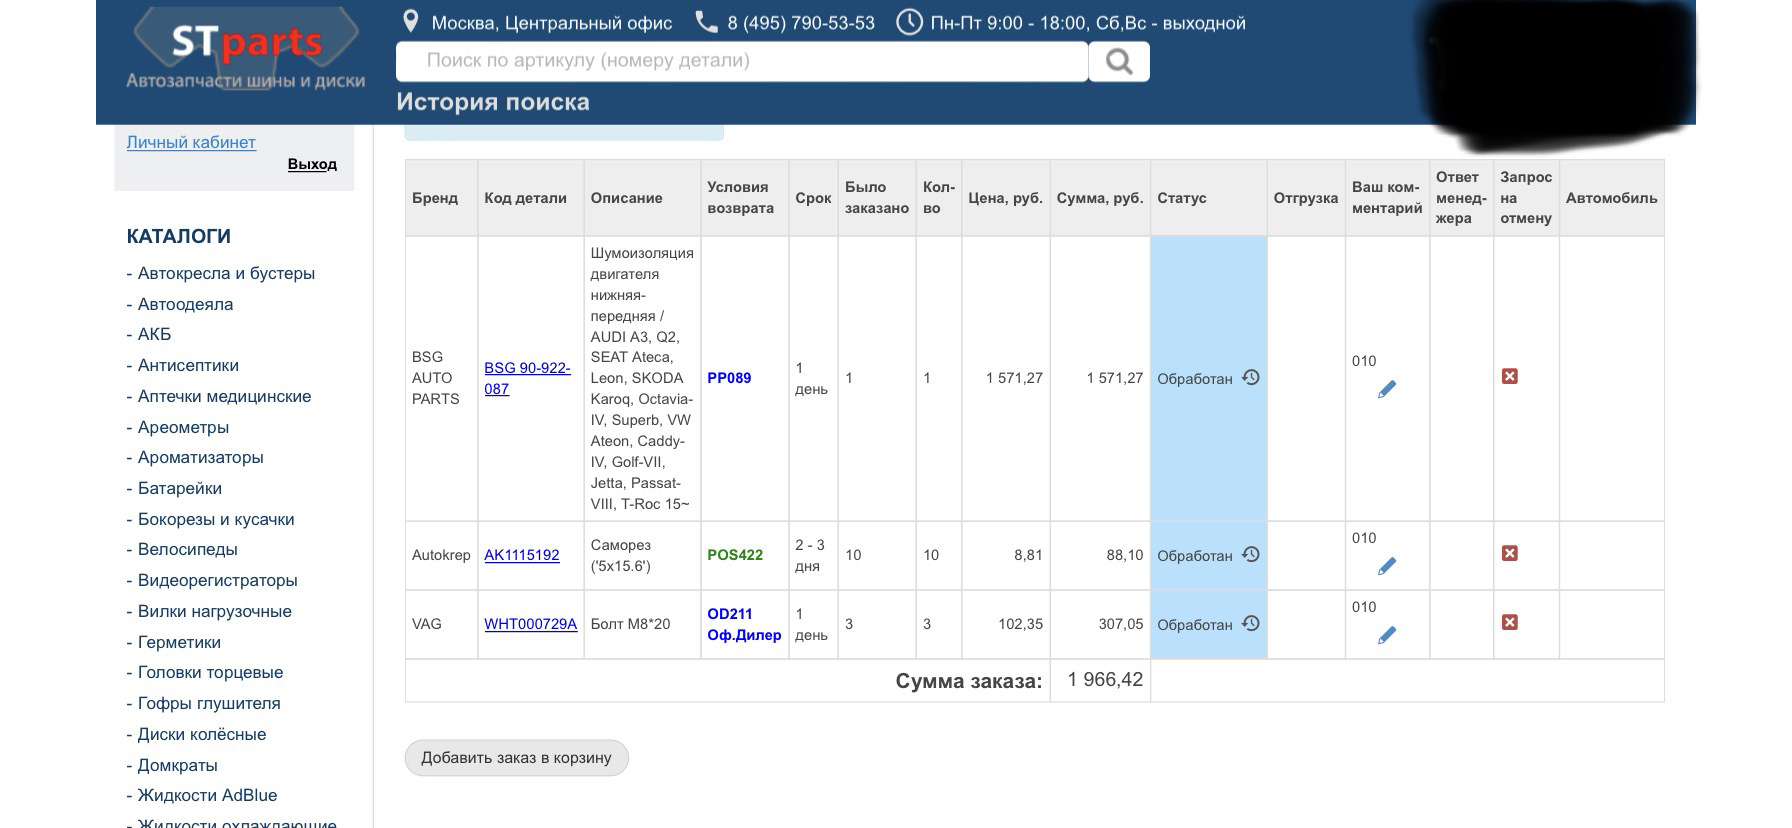Focus the part number search field
The image size is (1792, 828).
point(741,61)
